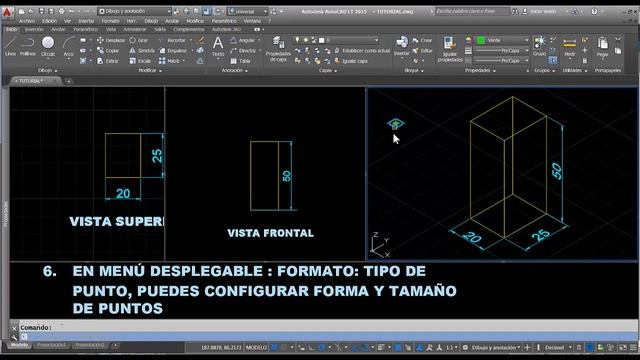Toggle the workspace lock icon in status bar
Screen dimensions: 640x360
click(579, 348)
